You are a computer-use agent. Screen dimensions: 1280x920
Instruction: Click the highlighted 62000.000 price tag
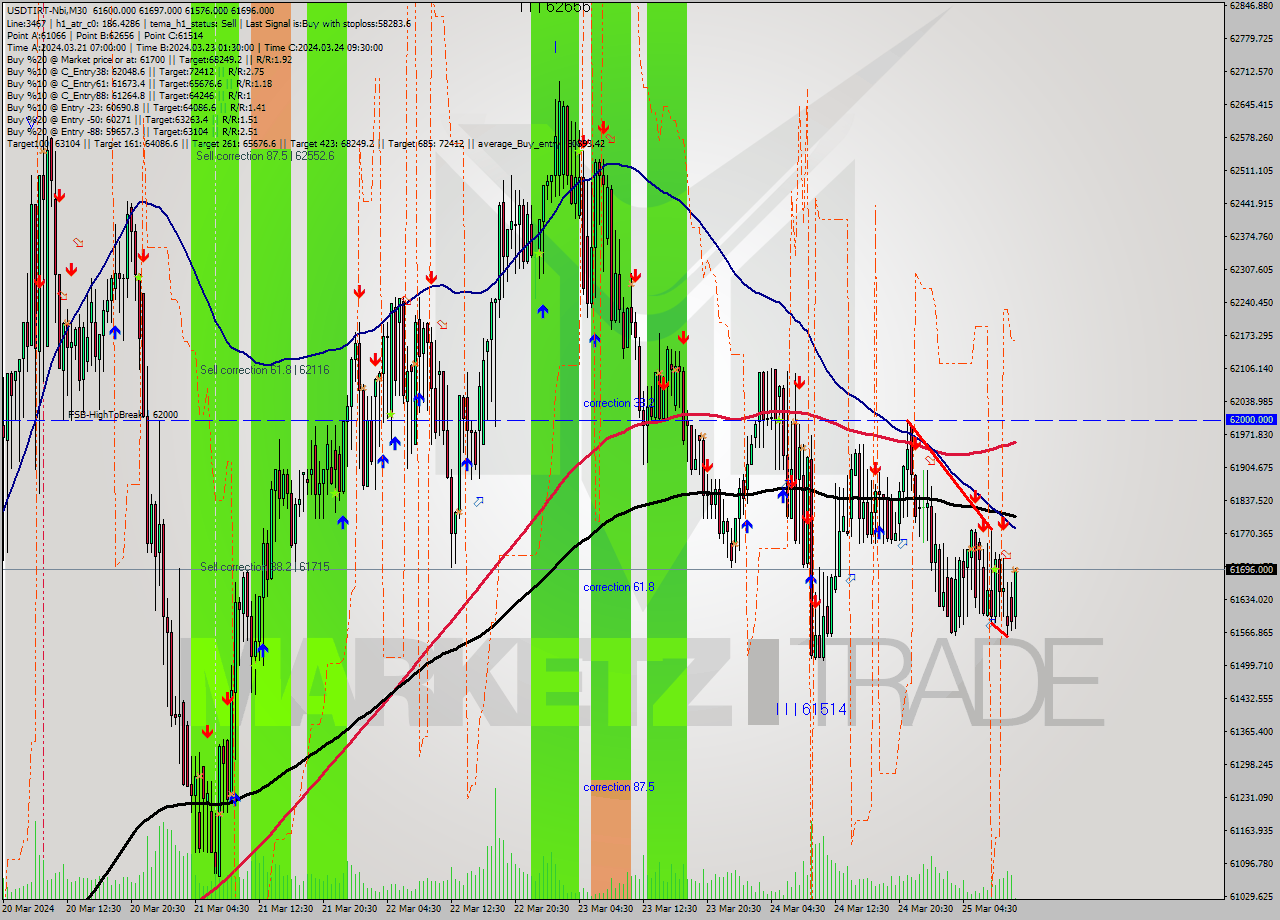(x=1251, y=420)
